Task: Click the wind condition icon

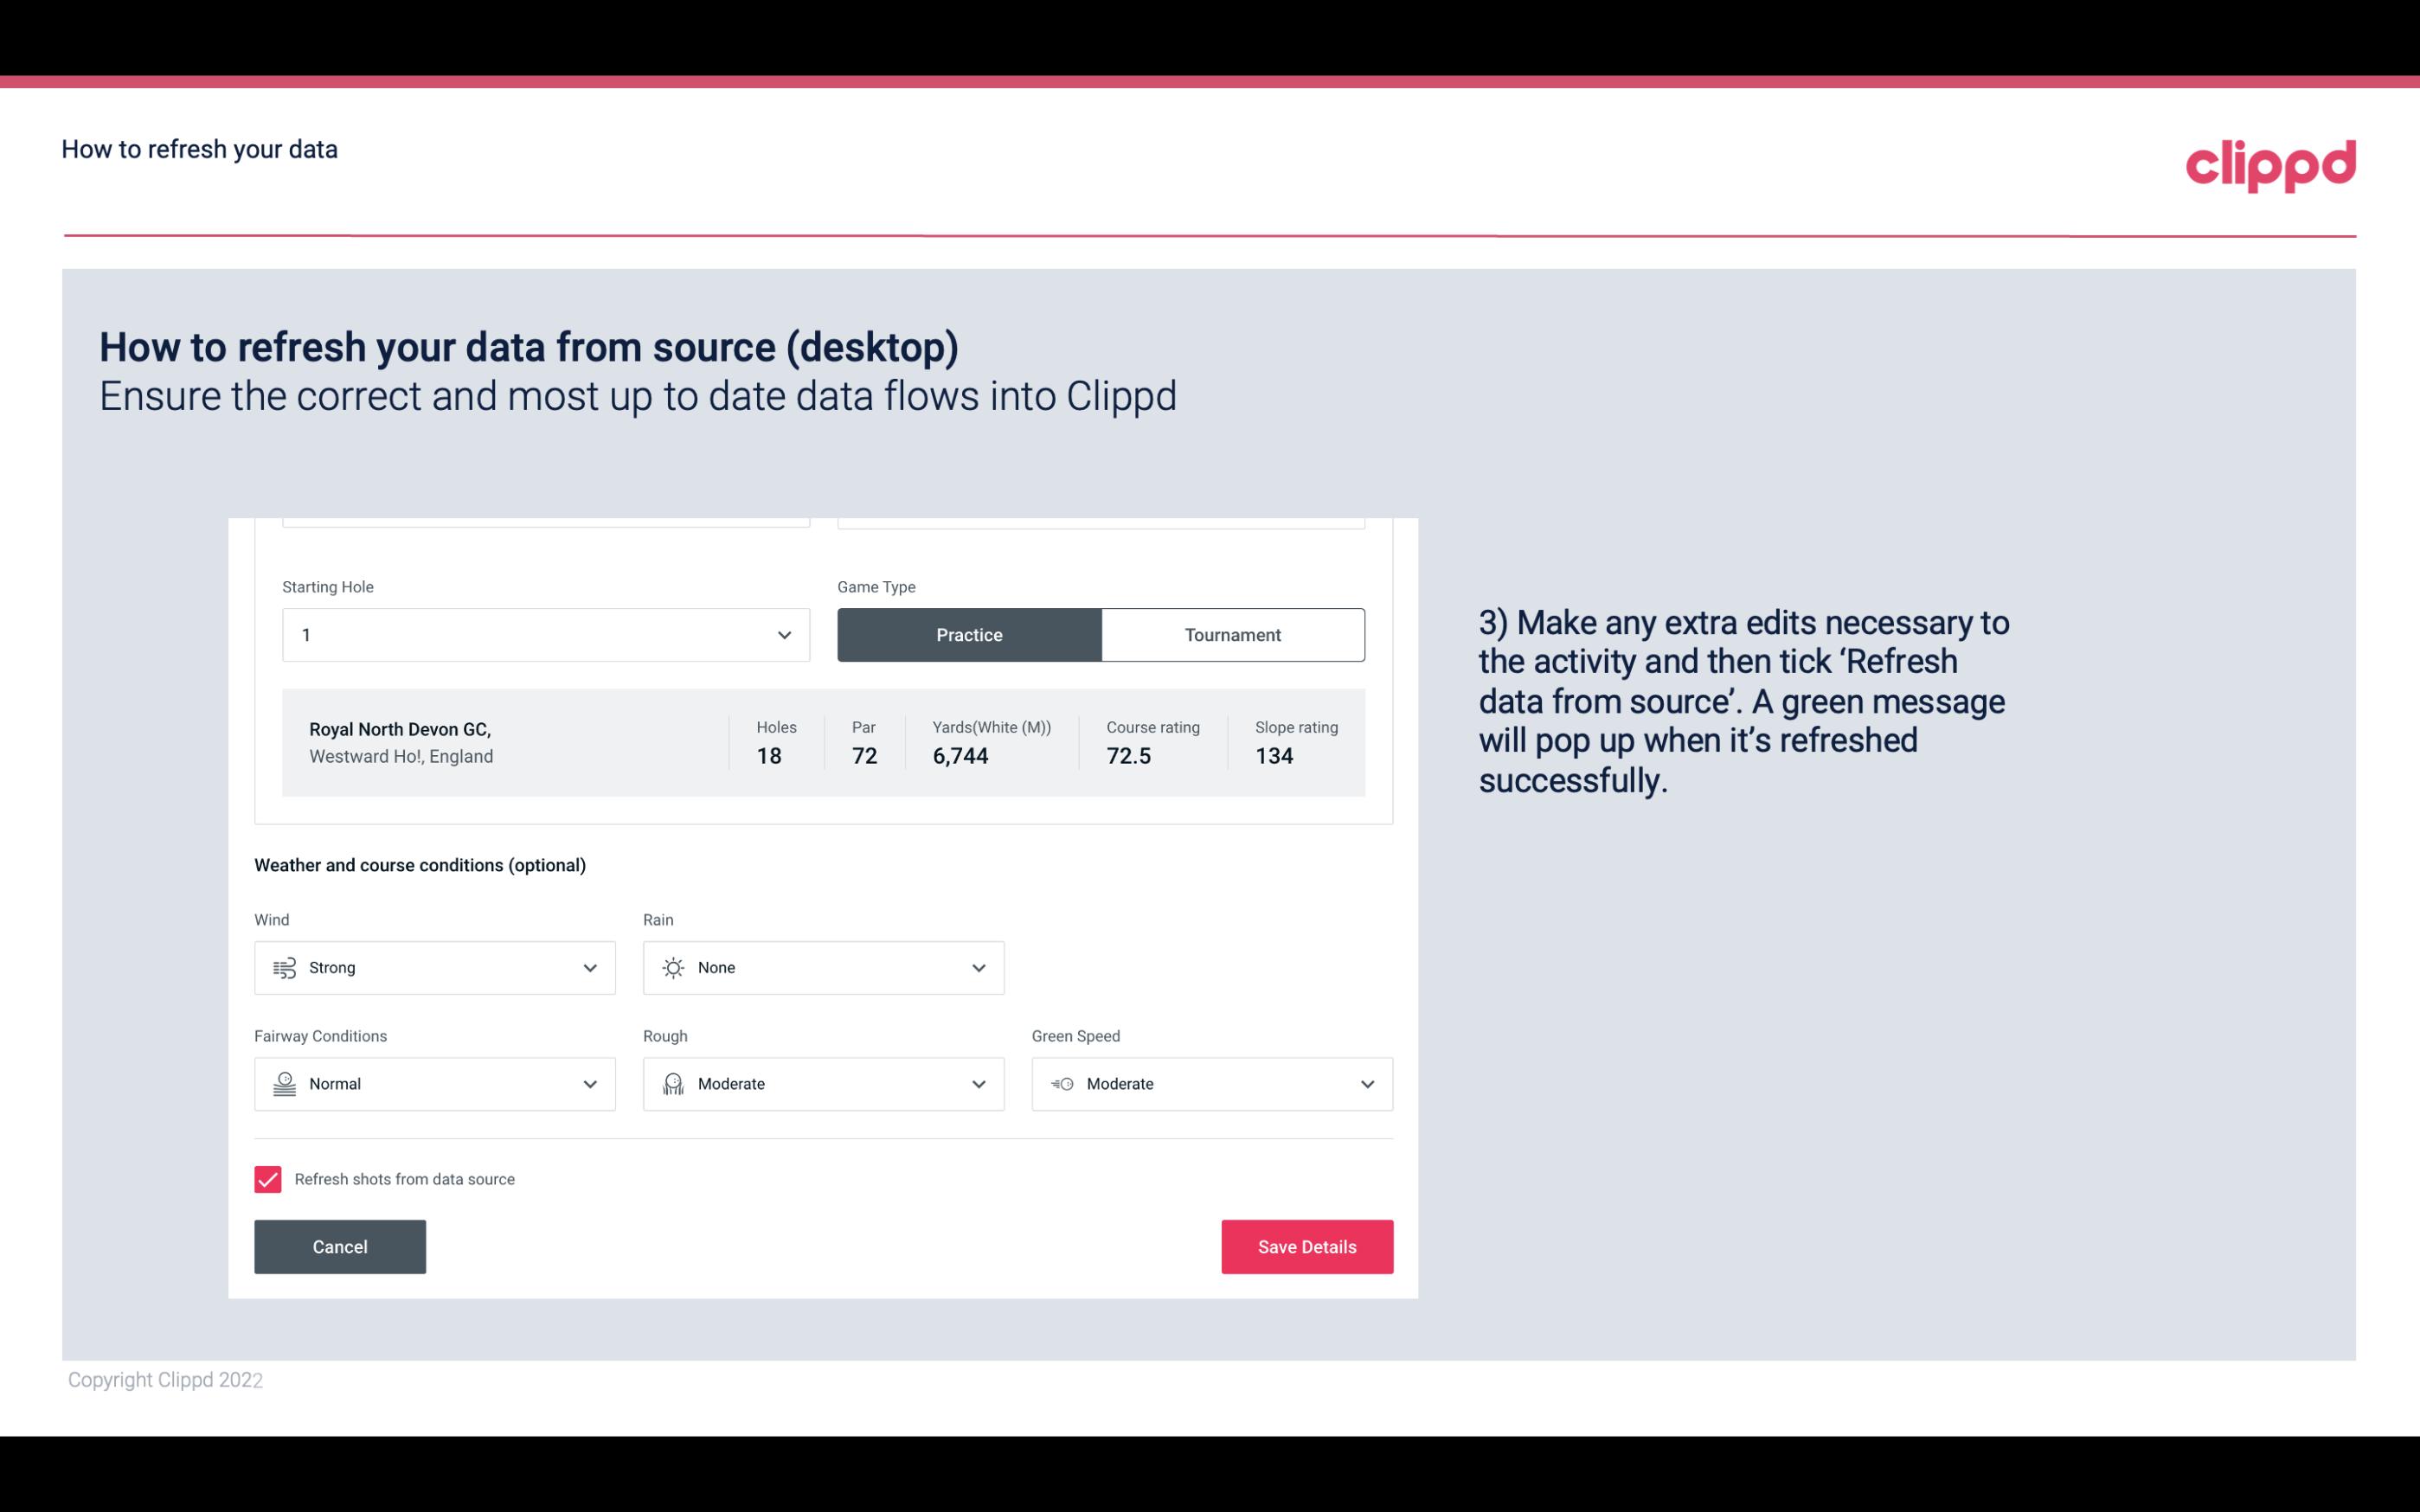Action: click(282, 967)
